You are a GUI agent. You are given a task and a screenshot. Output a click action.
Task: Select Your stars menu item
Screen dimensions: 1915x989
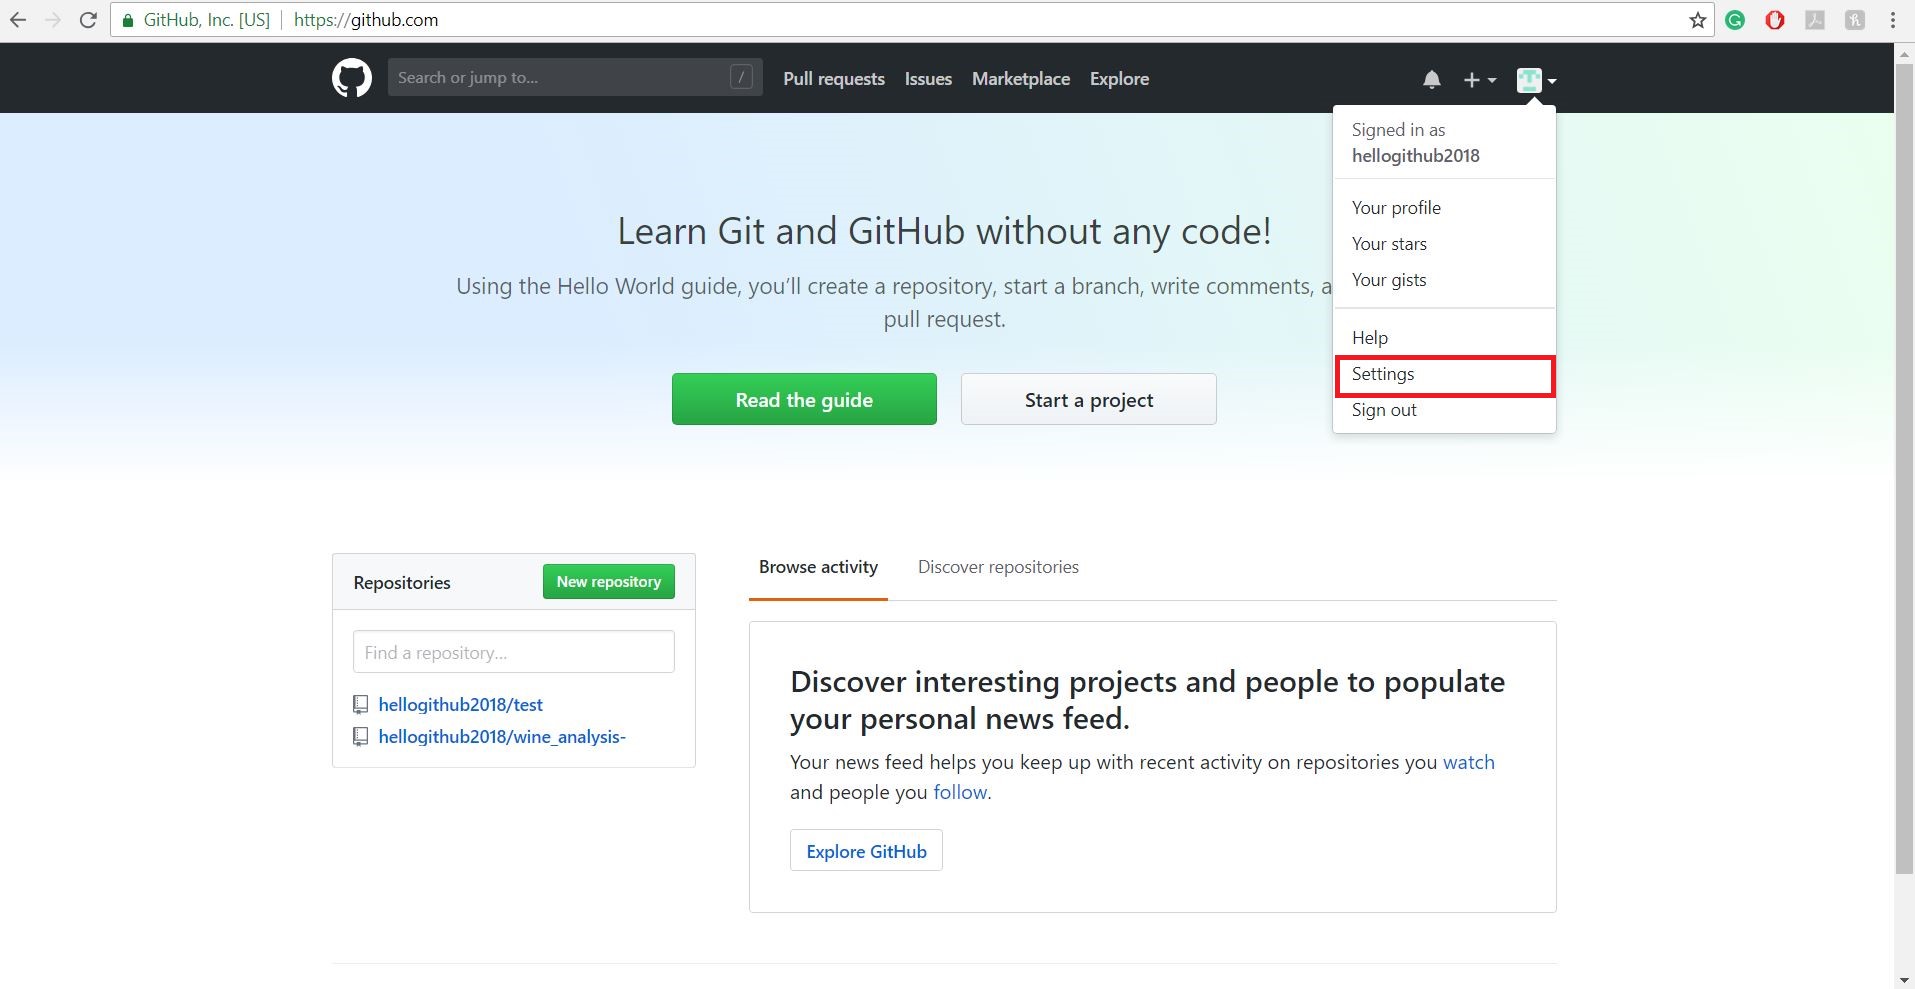point(1444,244)
